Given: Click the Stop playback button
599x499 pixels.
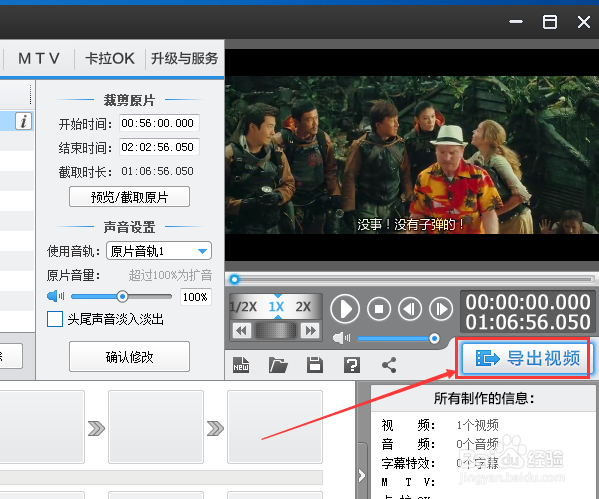Looking at the screenshot, I should tap(379, 309).
